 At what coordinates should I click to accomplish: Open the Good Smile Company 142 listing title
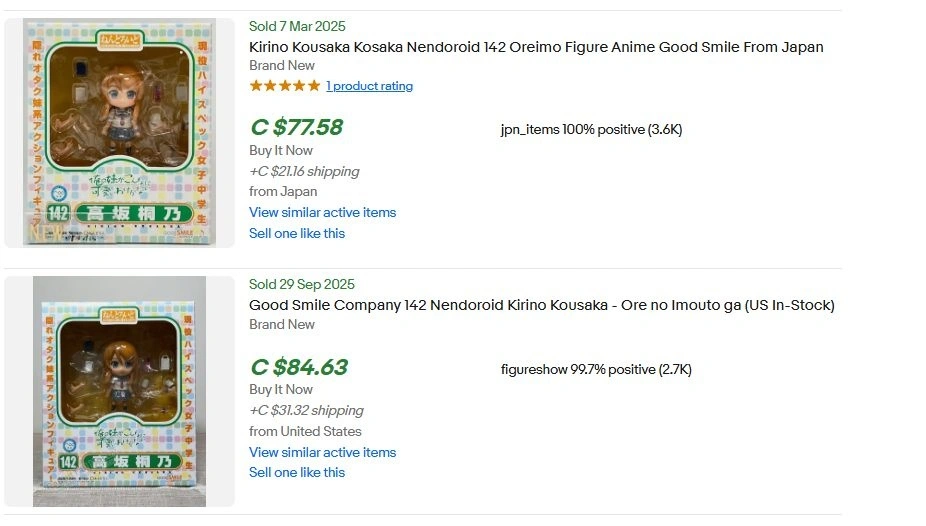541,305
